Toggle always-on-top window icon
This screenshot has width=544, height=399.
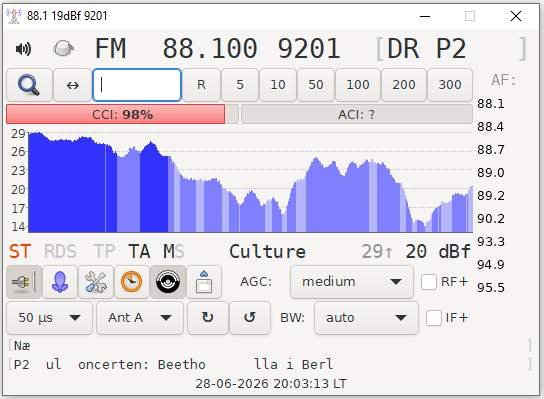[204, 282]
